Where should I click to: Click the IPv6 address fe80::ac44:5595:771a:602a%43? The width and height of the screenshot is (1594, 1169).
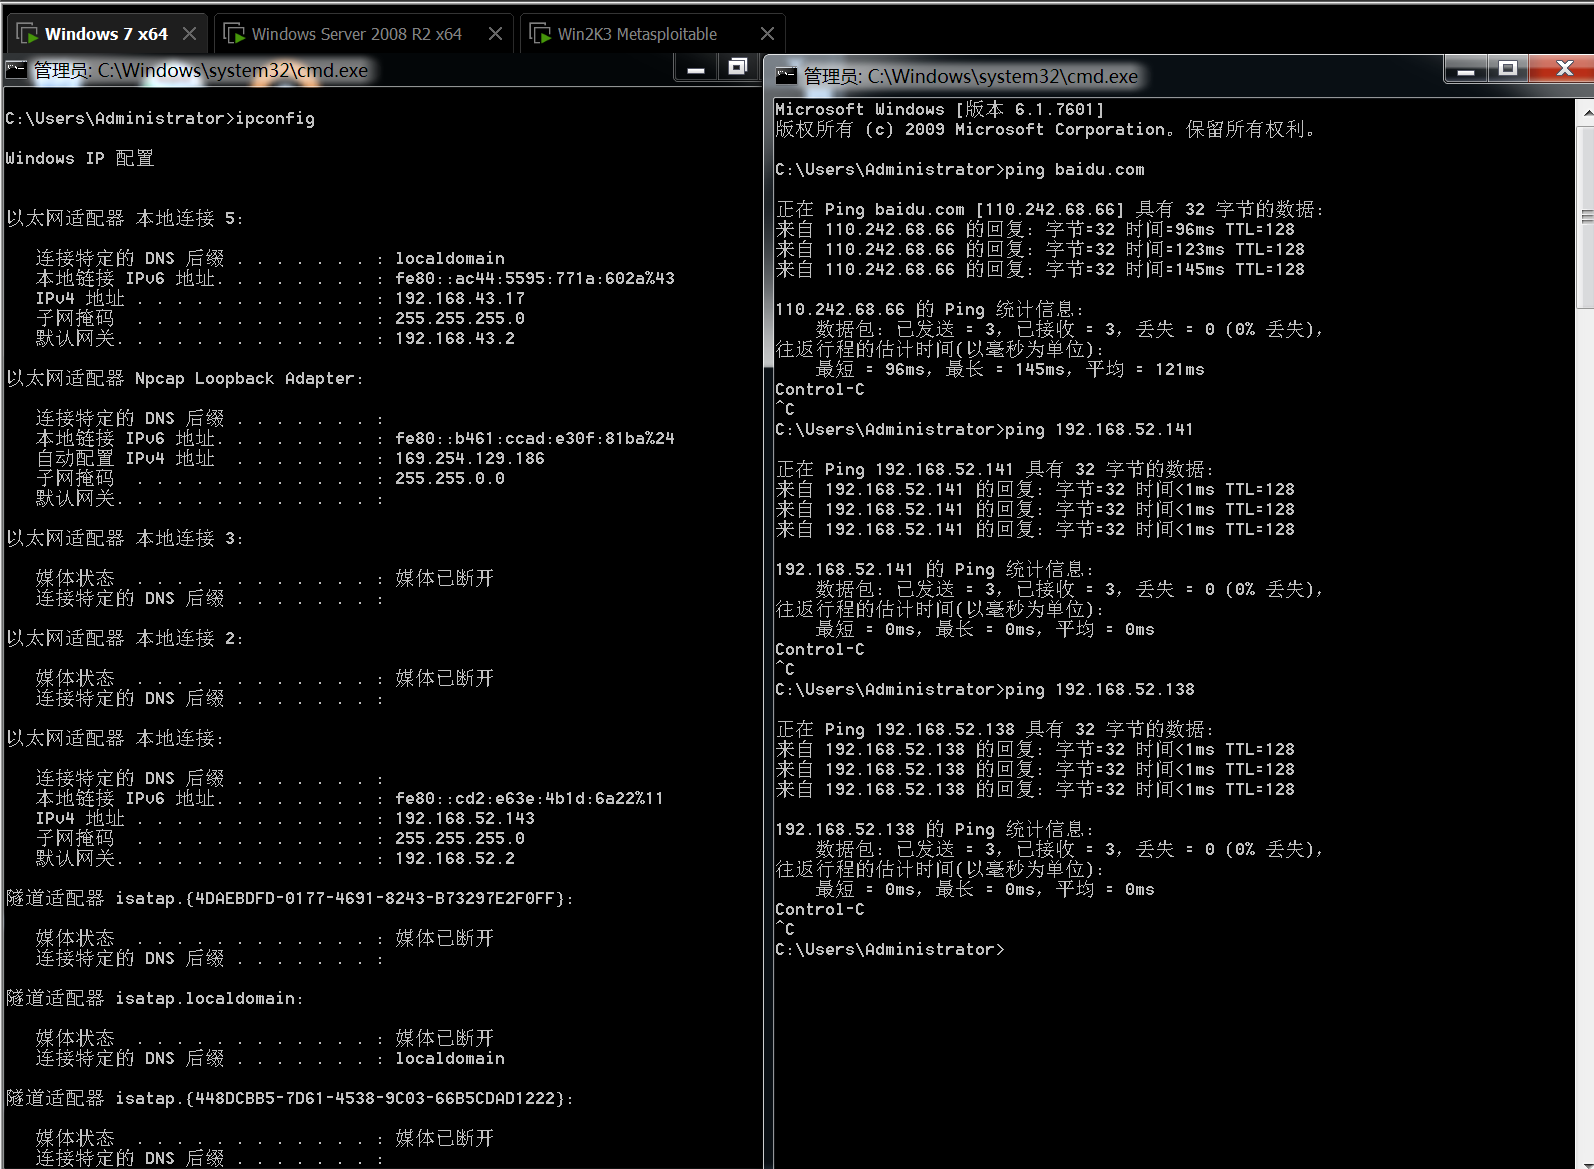535,279
